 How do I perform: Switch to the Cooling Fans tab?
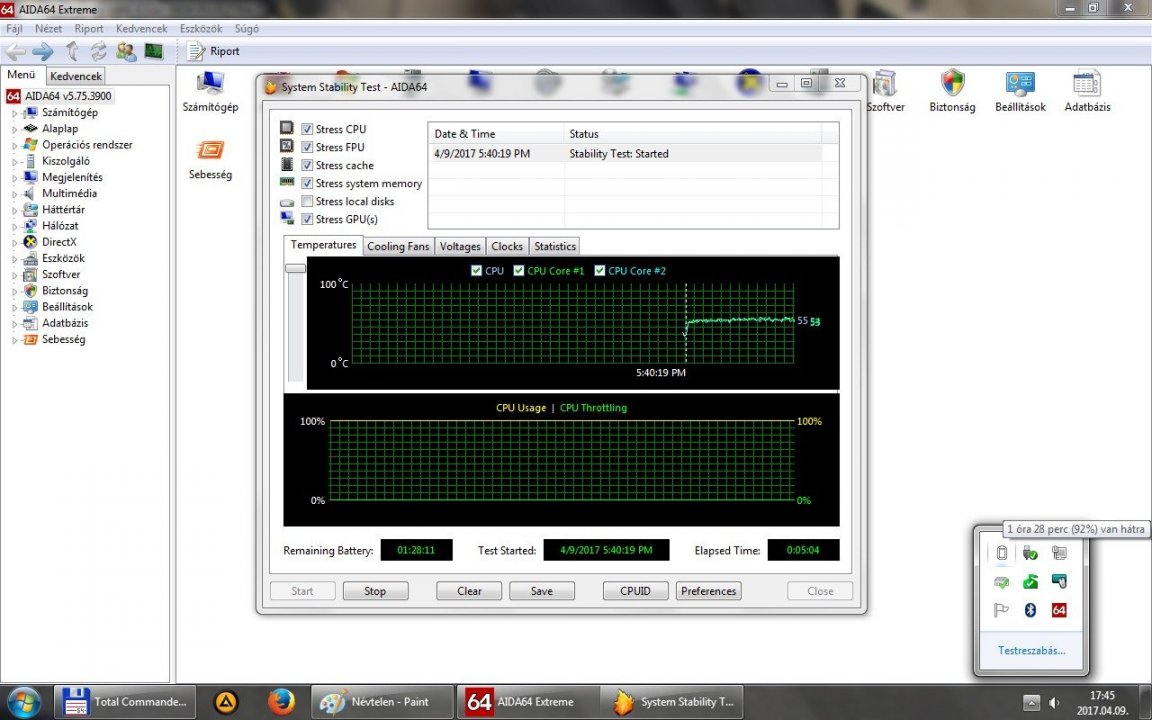click(398, 246)
